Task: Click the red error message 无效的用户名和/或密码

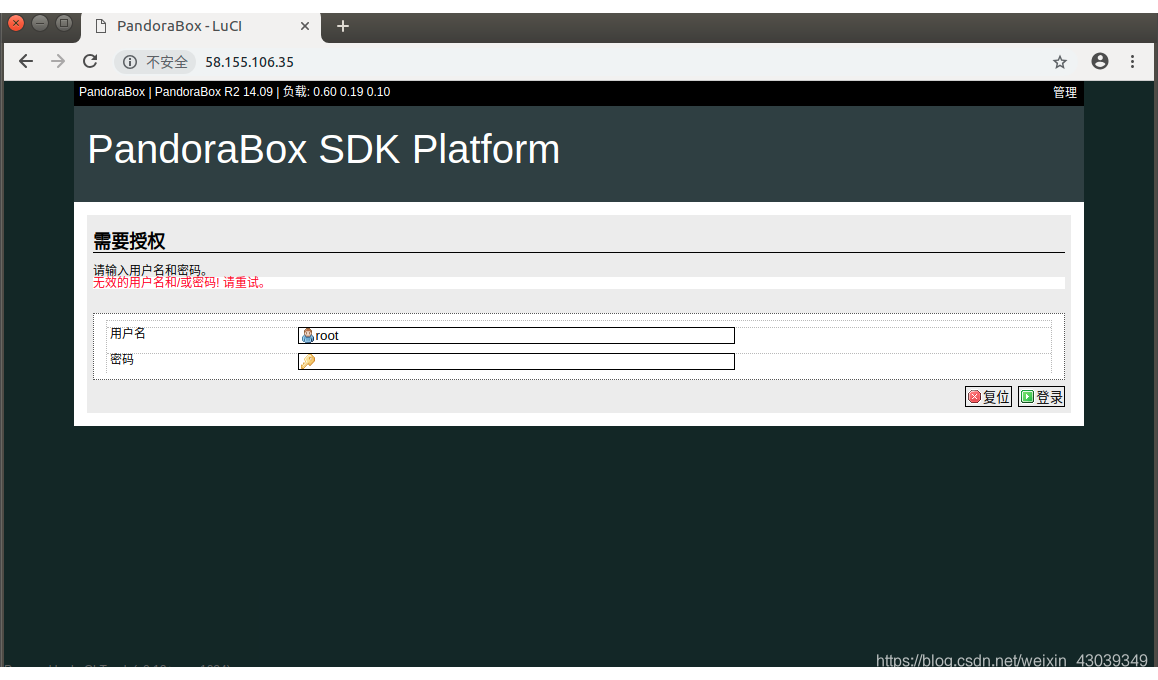Action: point(179,283)
